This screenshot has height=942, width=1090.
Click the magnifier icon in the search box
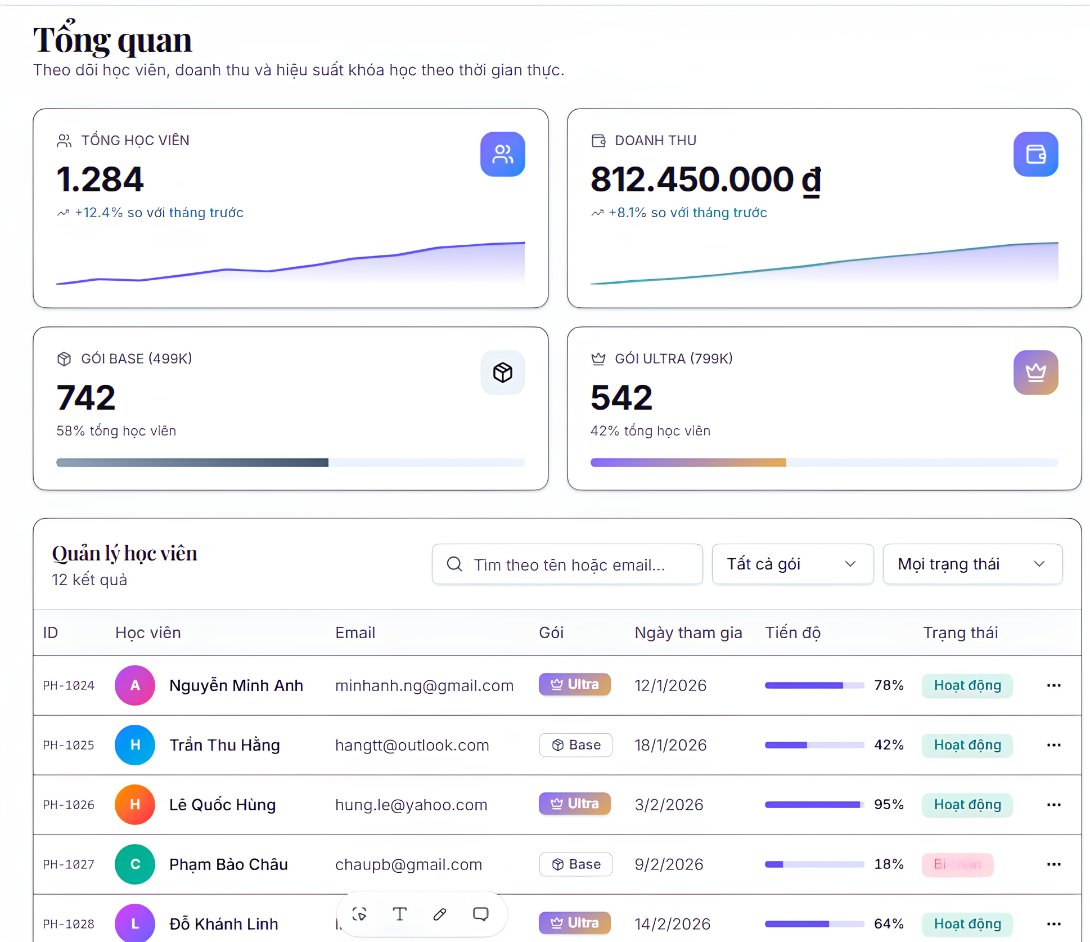[x=454, y=564]
